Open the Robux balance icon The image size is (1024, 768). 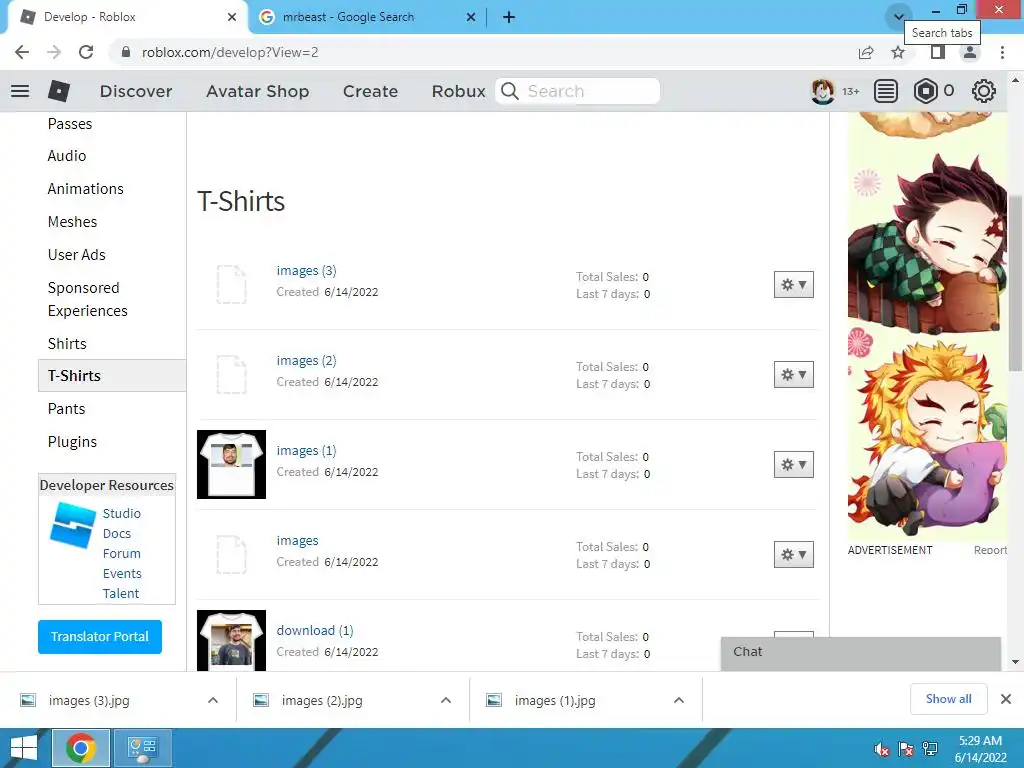pyautogui.click(x=925, y=91)
